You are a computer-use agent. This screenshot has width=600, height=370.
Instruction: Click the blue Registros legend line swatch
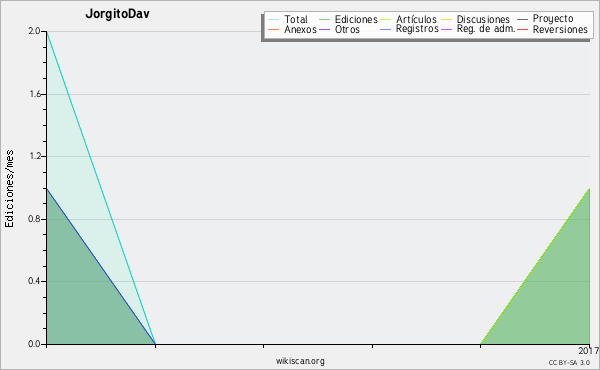point(385,29)
